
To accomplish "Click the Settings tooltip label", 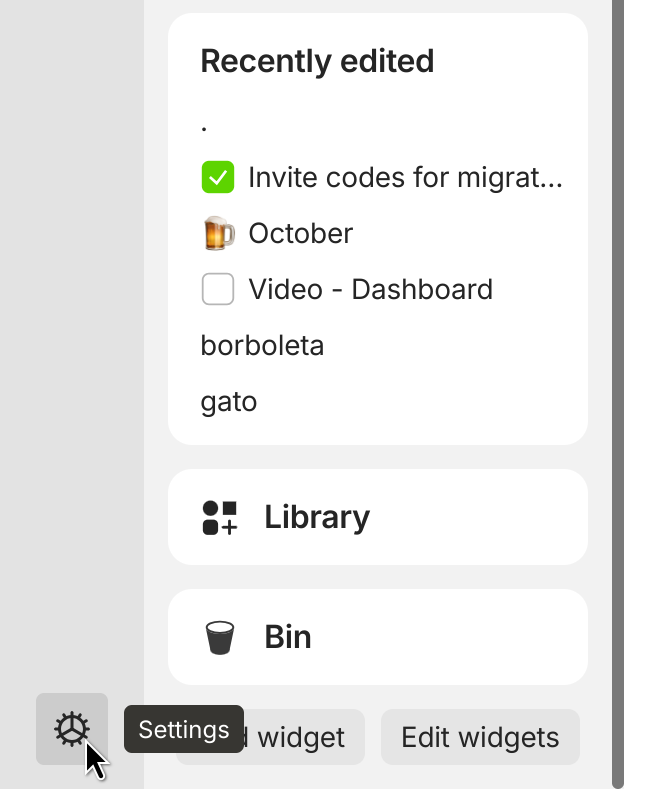I will (184, 729).
